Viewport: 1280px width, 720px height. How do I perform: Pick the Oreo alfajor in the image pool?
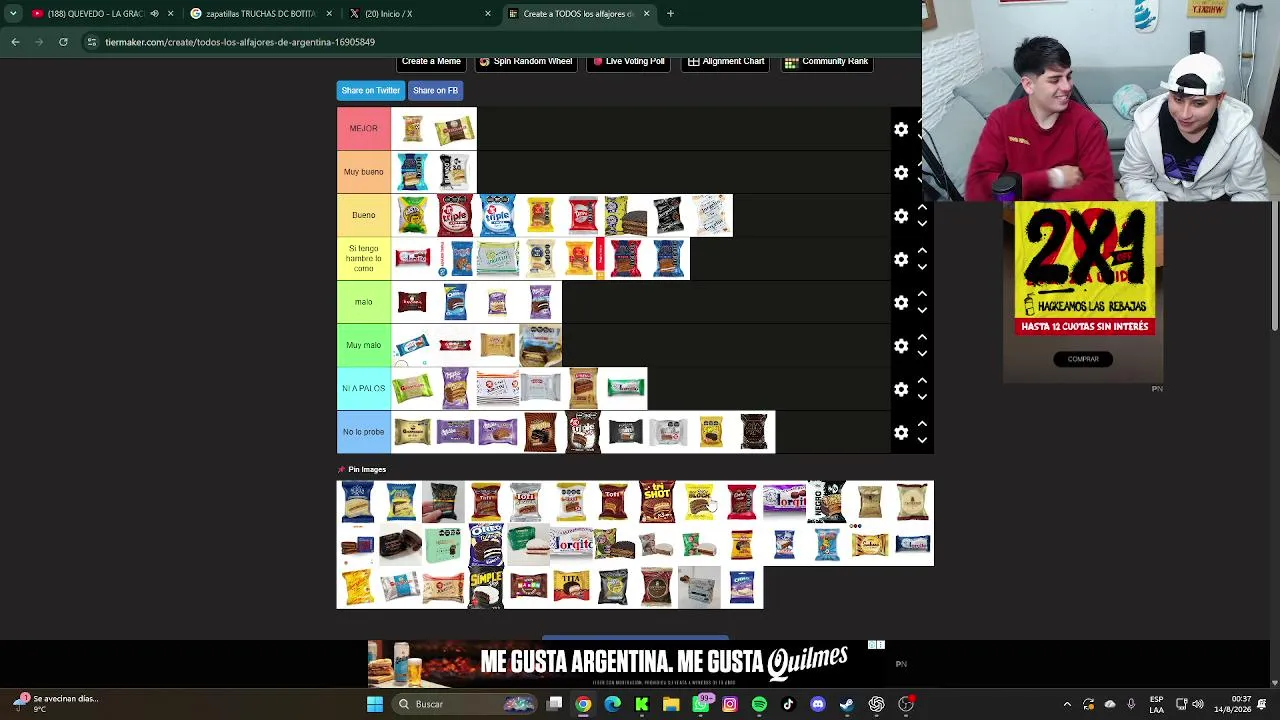[486, 544]
